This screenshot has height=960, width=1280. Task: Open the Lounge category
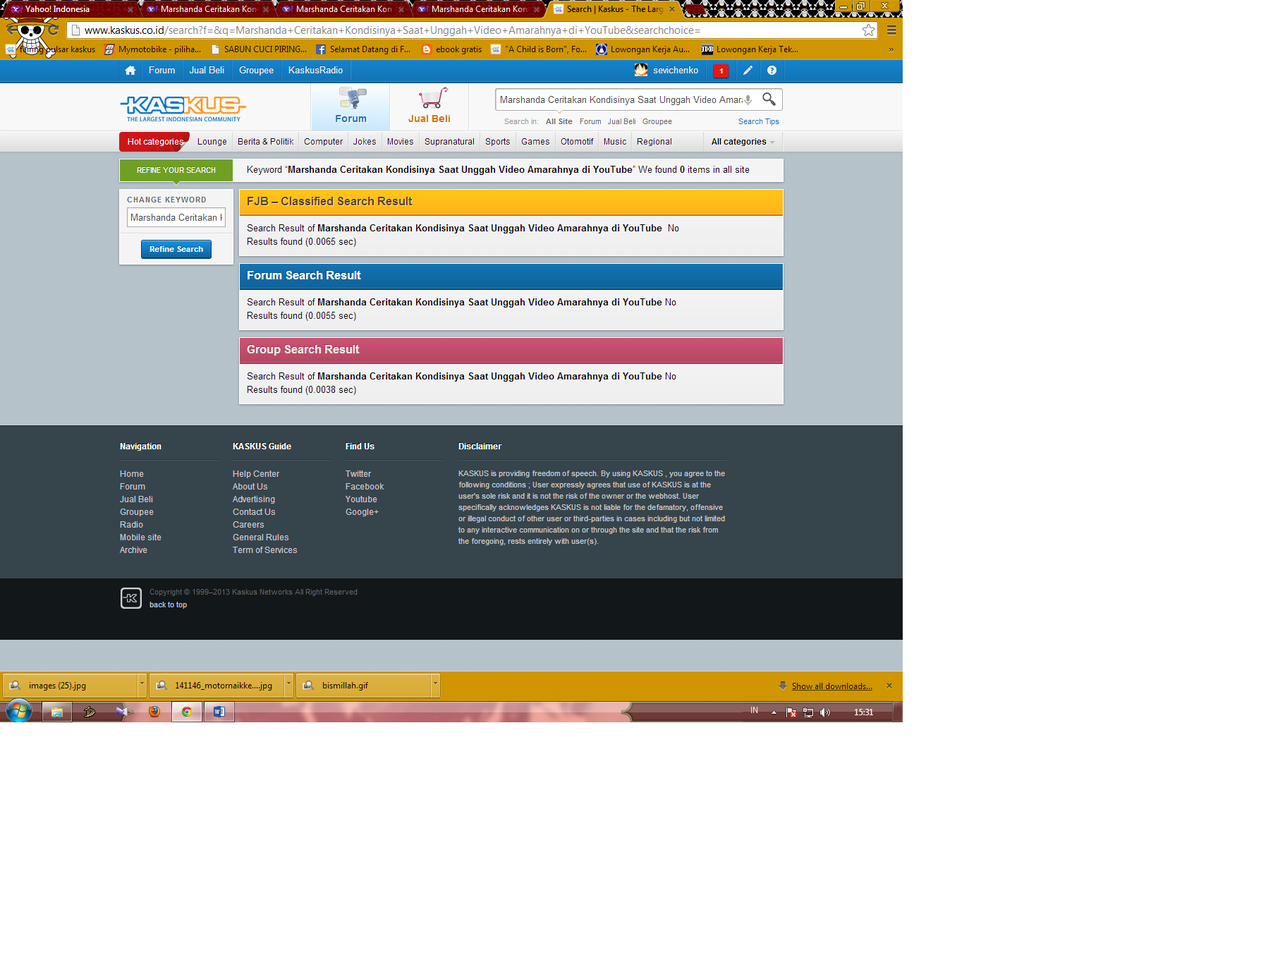[x=212, y=142]
